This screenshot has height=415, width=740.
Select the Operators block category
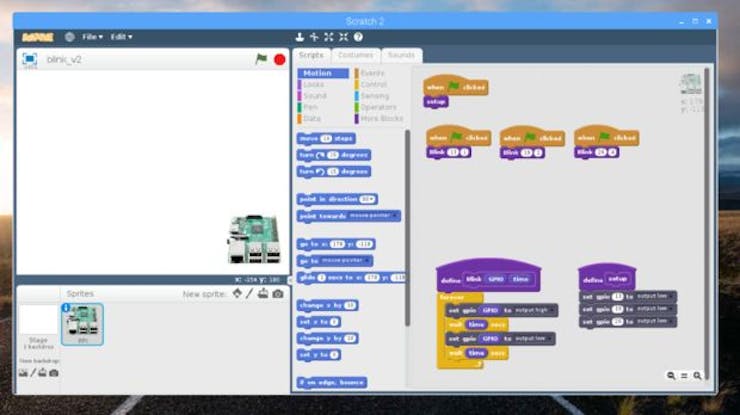click(378, 107)
